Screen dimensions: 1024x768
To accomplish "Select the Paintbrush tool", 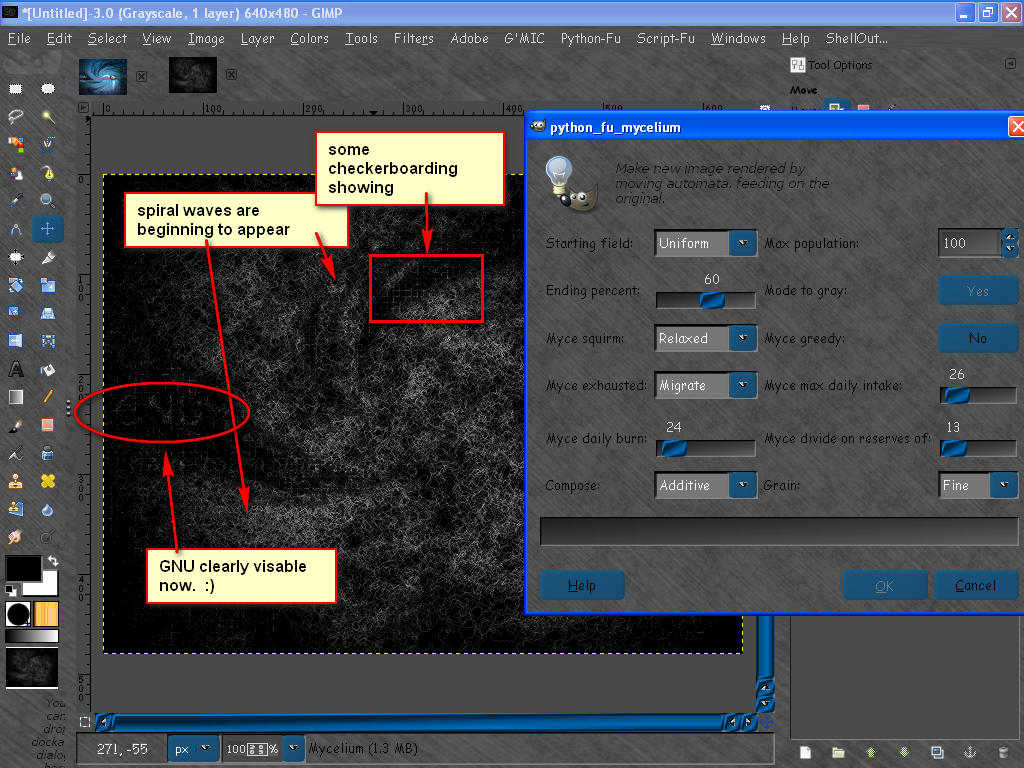I will point(16,425).
